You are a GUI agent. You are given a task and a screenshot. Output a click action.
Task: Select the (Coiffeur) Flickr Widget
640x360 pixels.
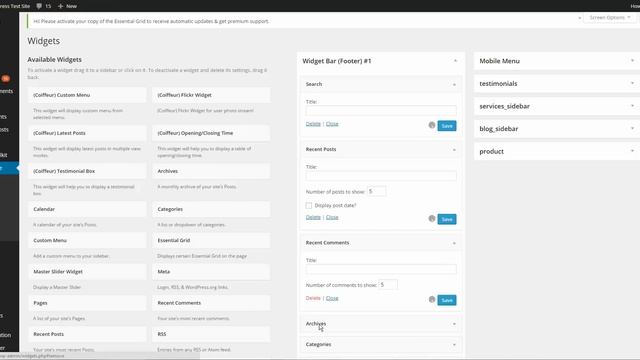point(211,95)
